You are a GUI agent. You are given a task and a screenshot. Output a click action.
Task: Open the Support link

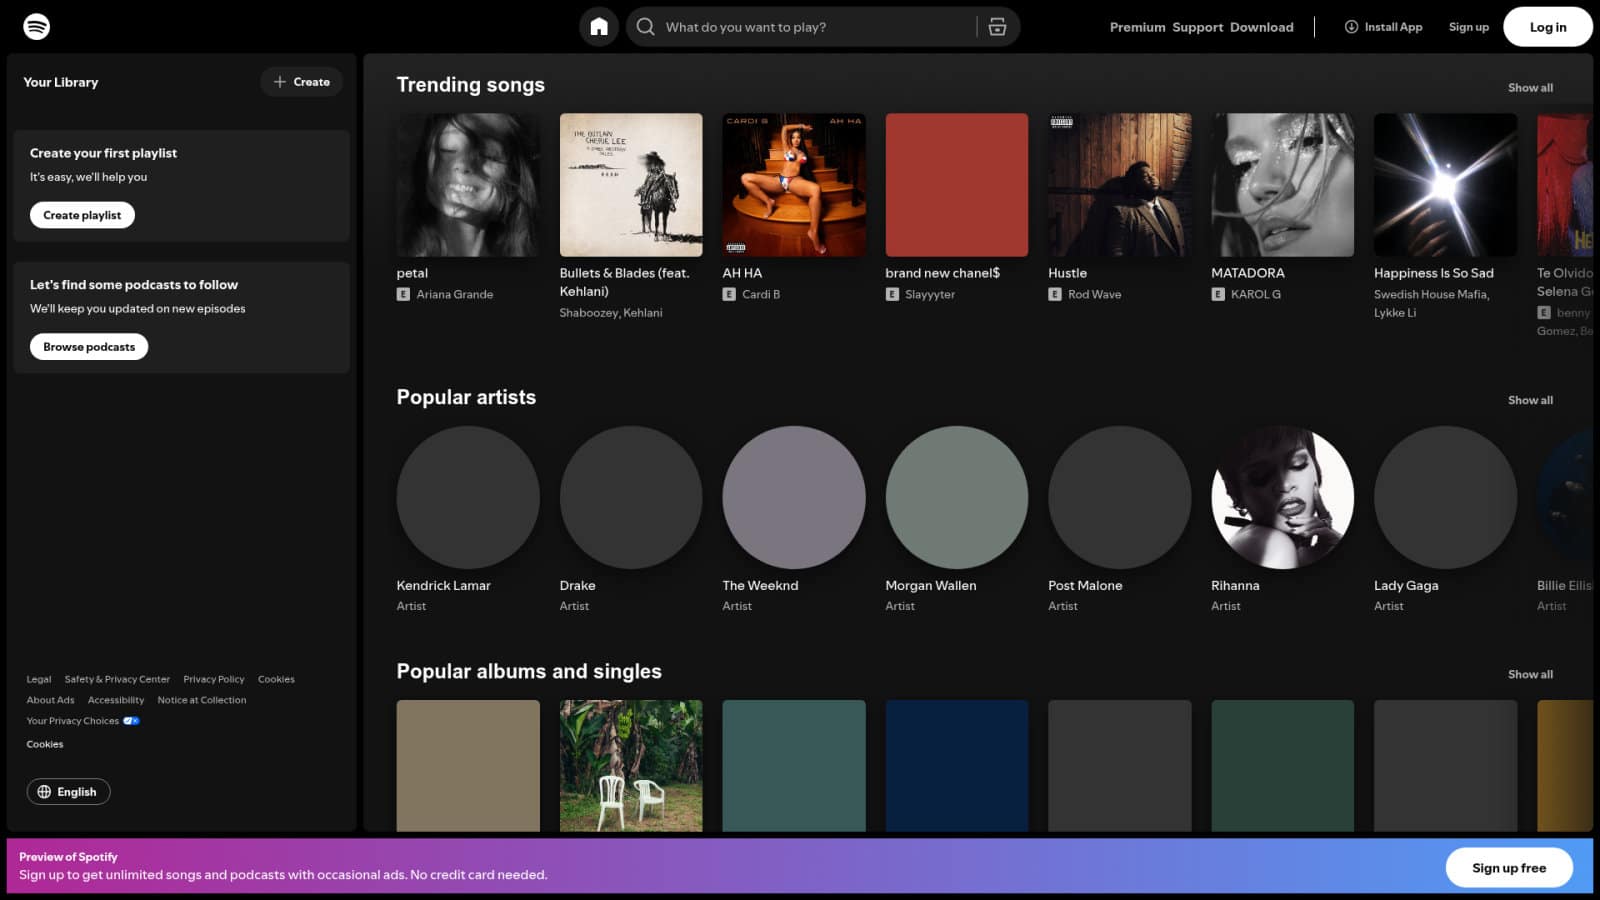[1197, 27]
